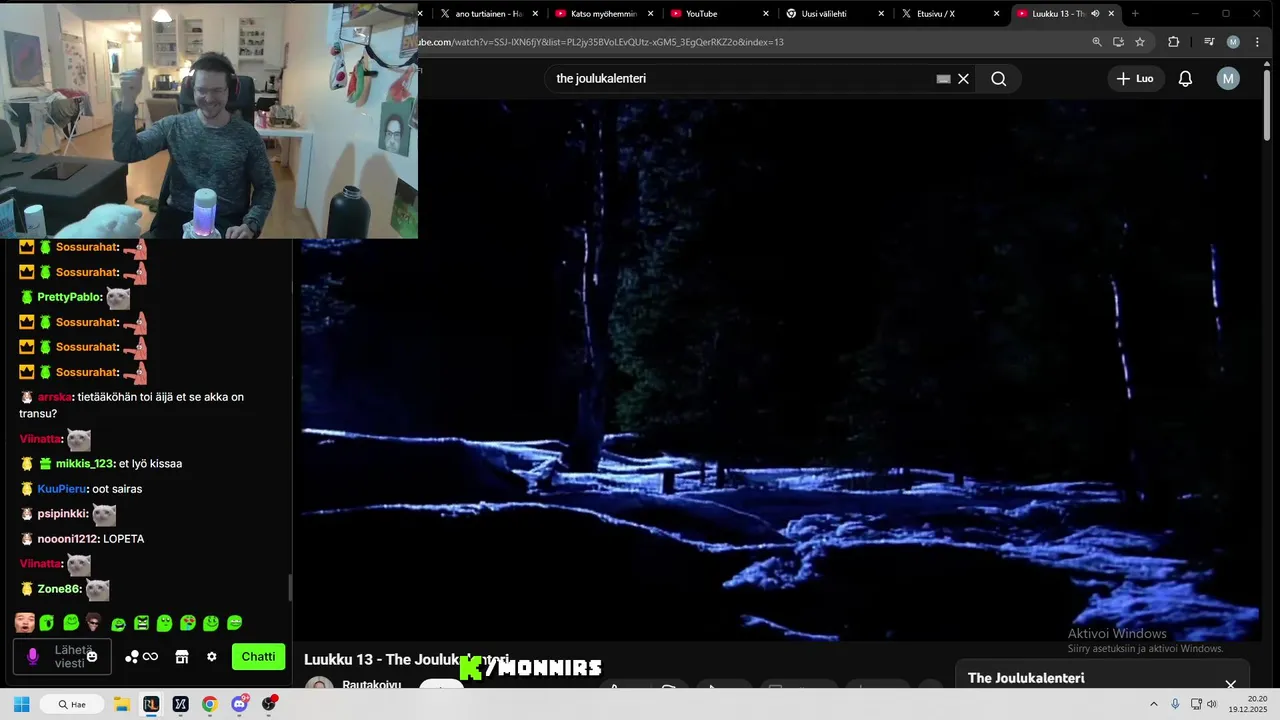1280x720 pixels.
Task: Open the Windows Start button
Action: click(21, 704)
